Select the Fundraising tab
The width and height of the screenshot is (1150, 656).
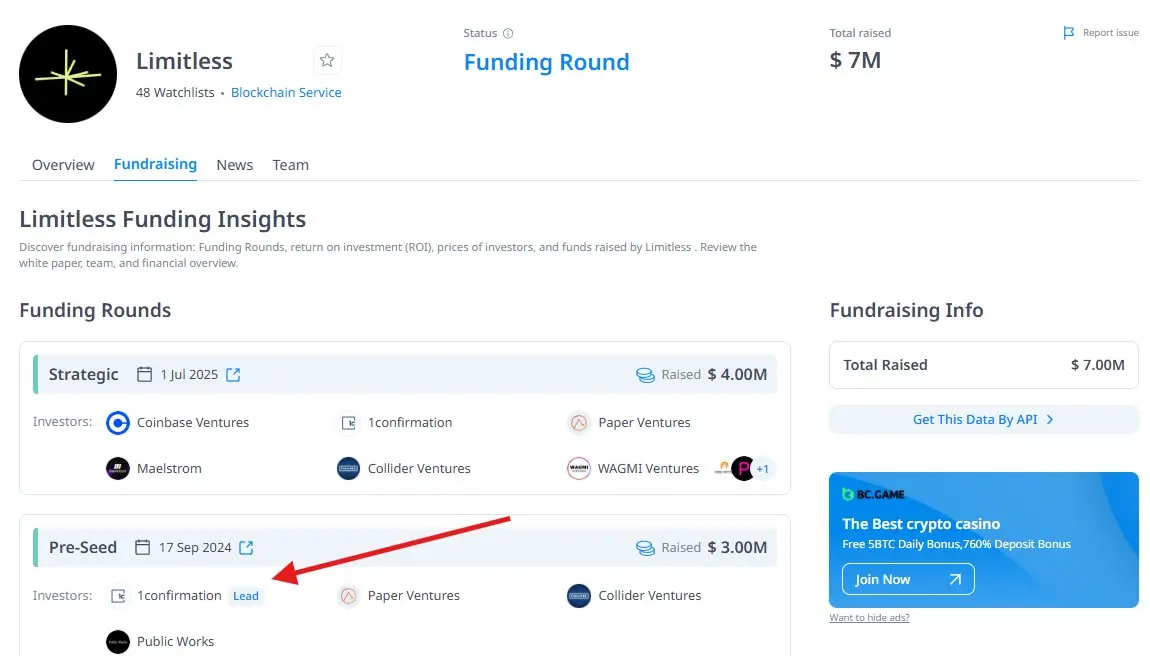tap(155, 164)
